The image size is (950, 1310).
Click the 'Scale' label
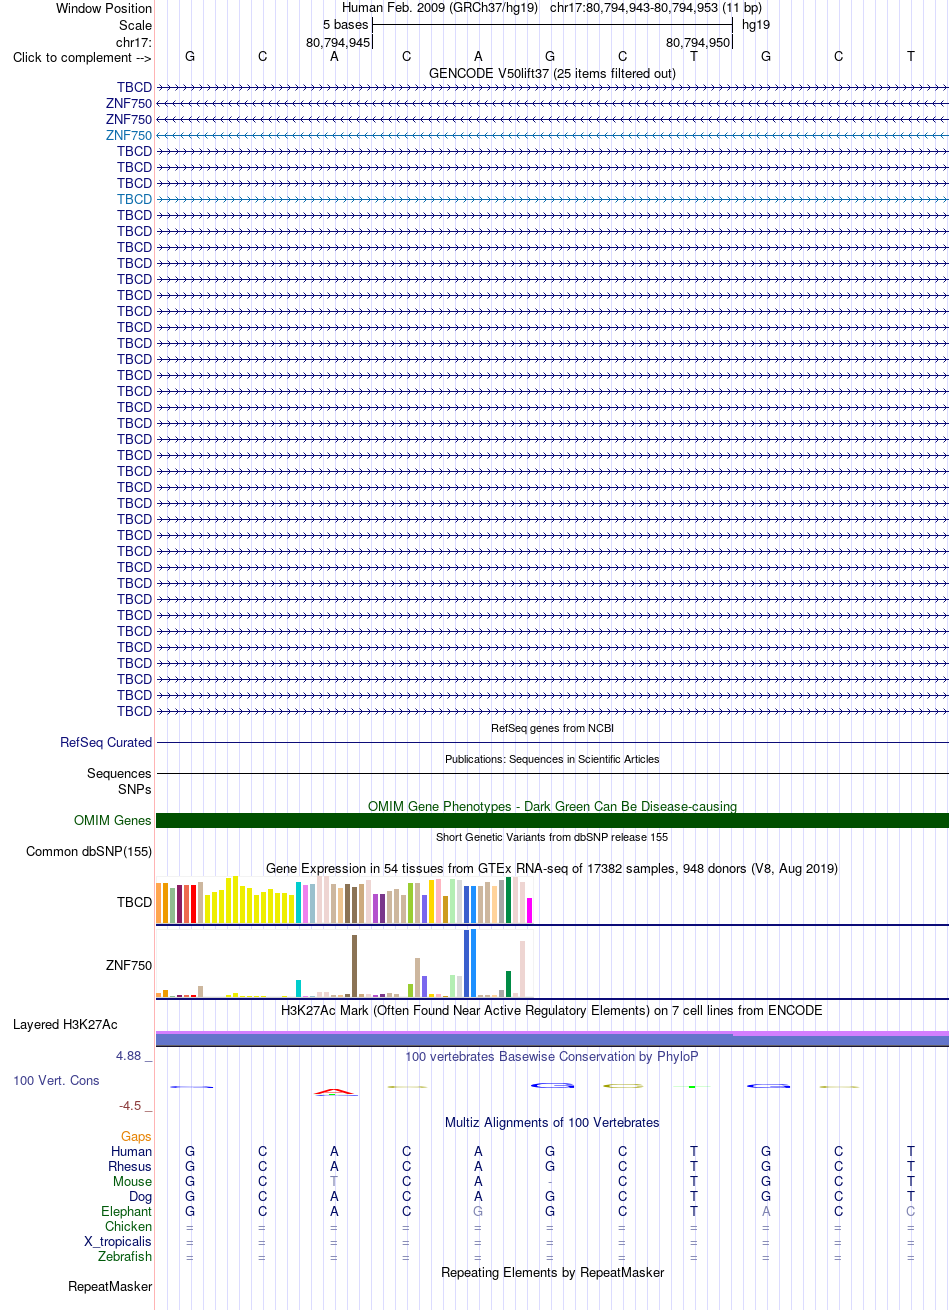click(x=135, y=25)
